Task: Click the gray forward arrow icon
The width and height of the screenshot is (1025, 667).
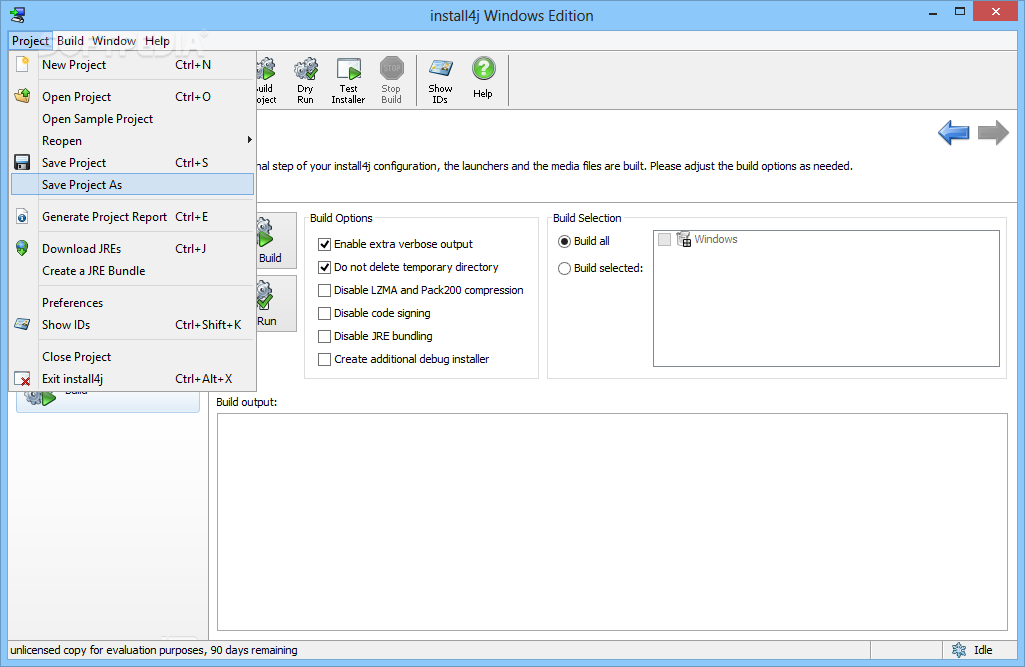Action: coord(993,133)
